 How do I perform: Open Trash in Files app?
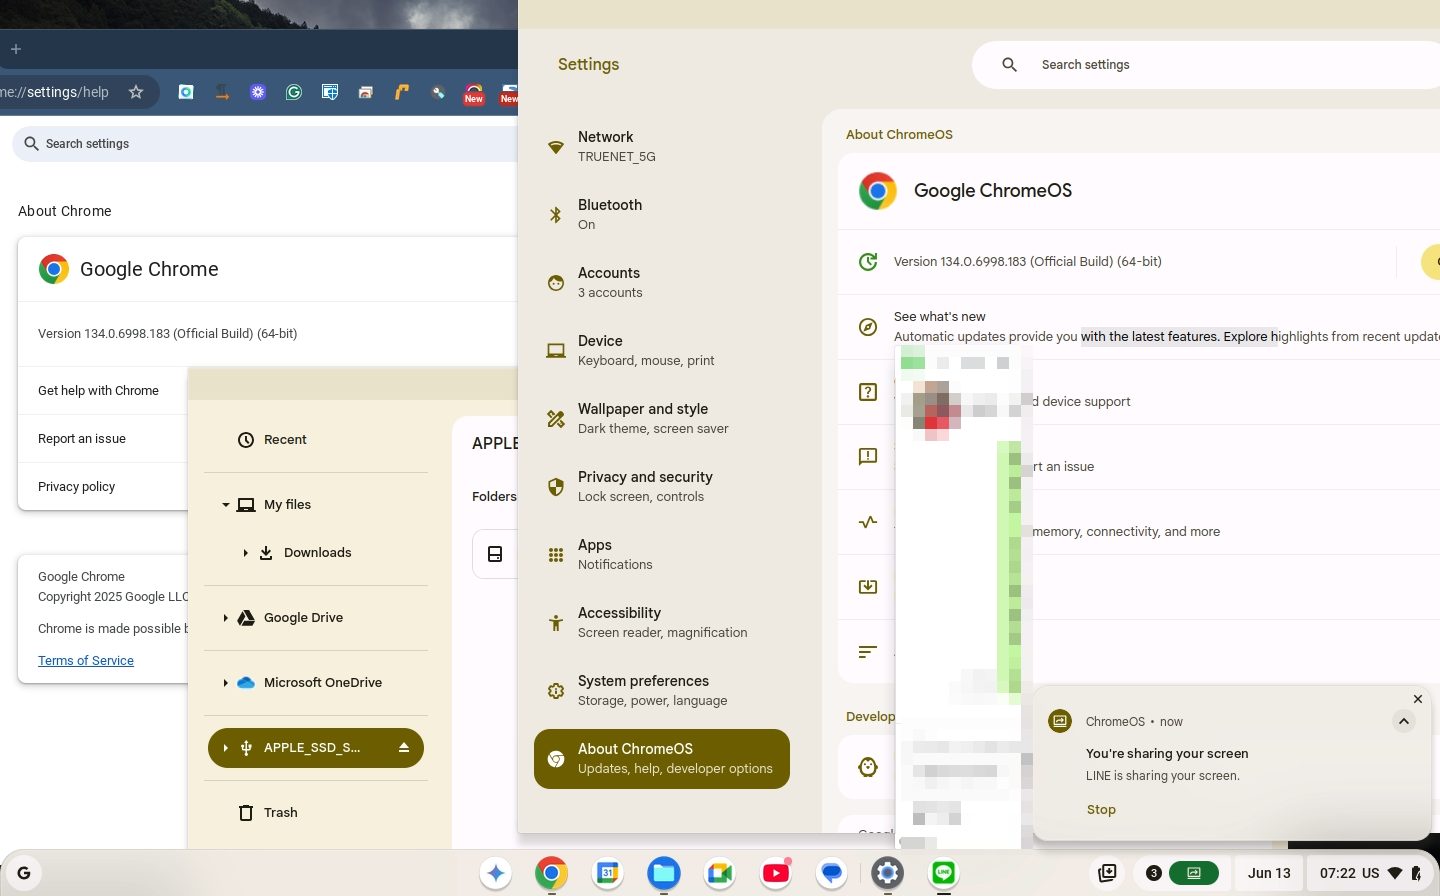[x=316, y=813]
